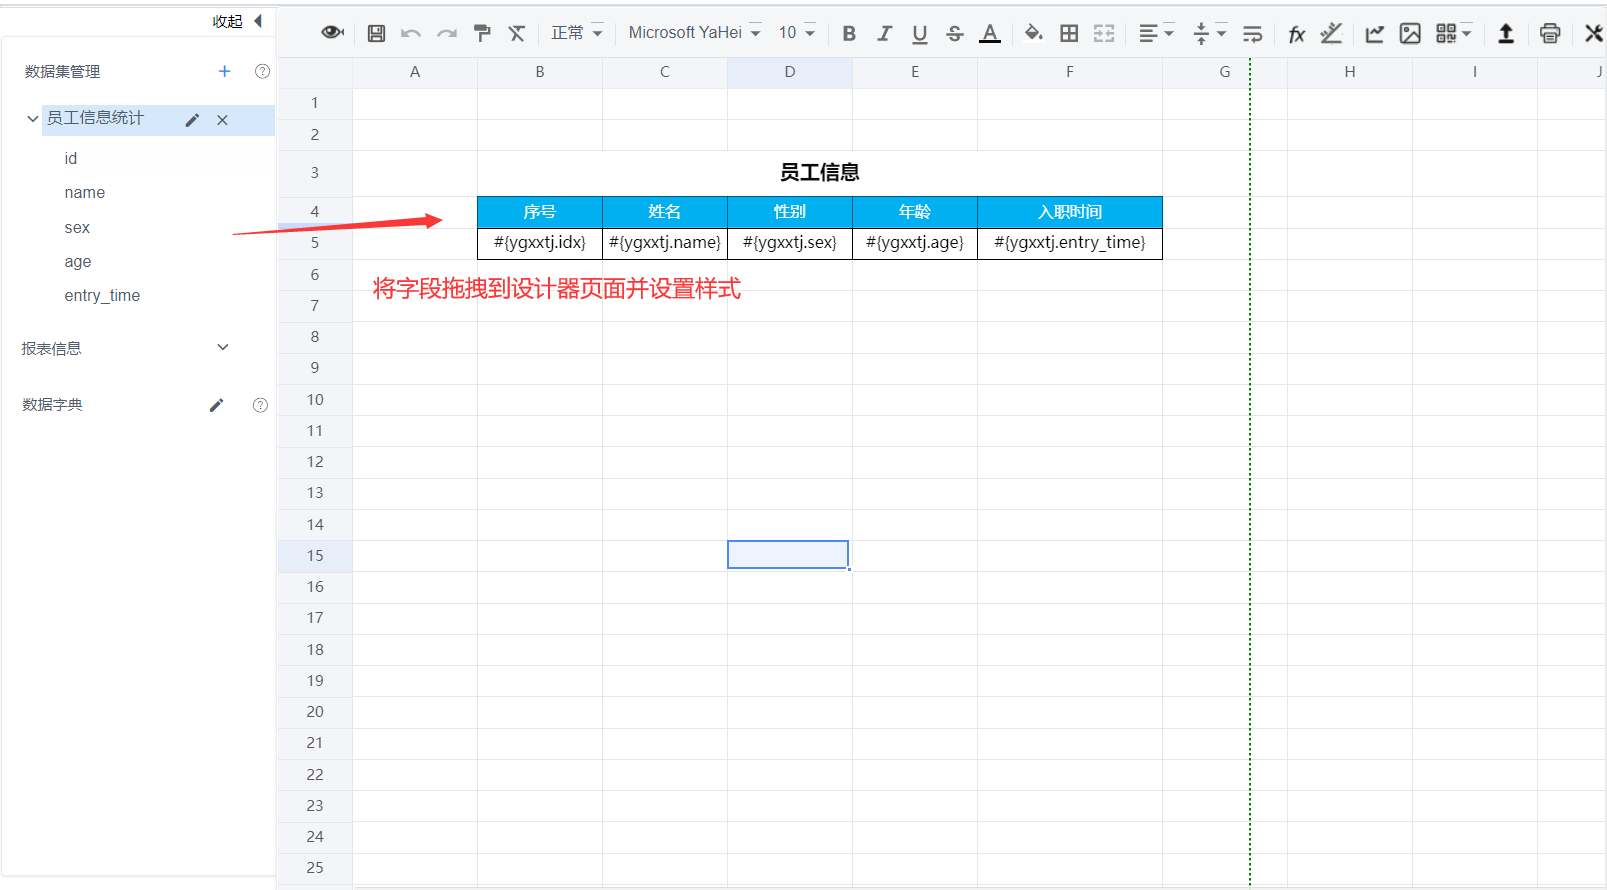The image size is (1607, 890).
Task: Click the preview eye icon
Action: [x=332, y=33]
